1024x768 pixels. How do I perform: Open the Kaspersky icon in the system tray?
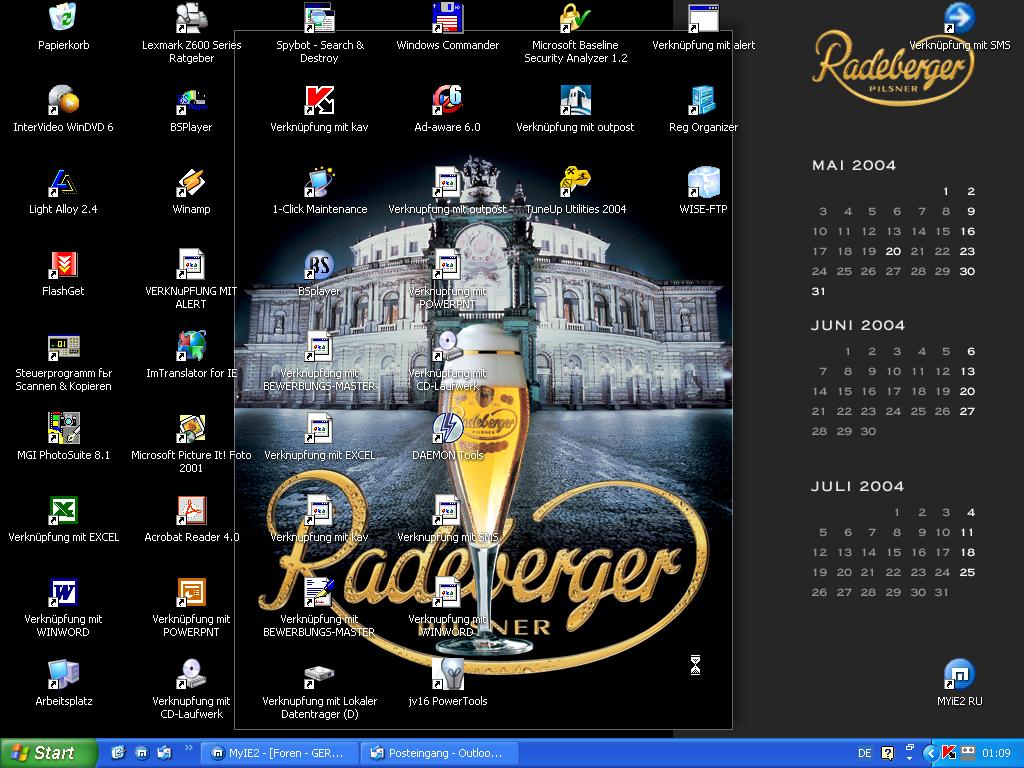[949, 753]
